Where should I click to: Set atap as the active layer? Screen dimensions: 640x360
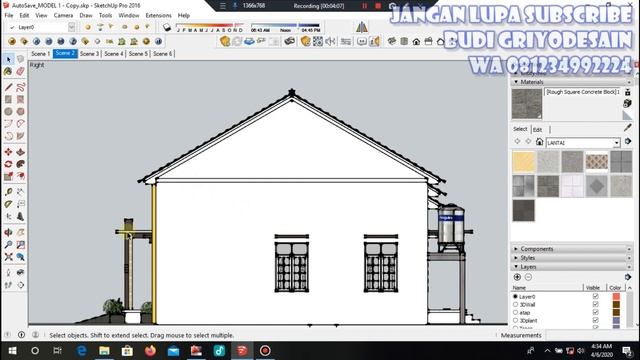click(x=515, y=312)
